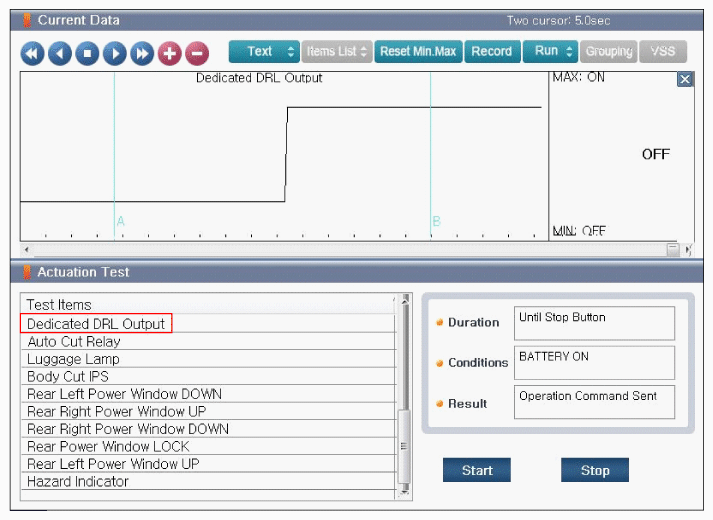Select Rear Left Power Window DOWN item

pos(208,394)
